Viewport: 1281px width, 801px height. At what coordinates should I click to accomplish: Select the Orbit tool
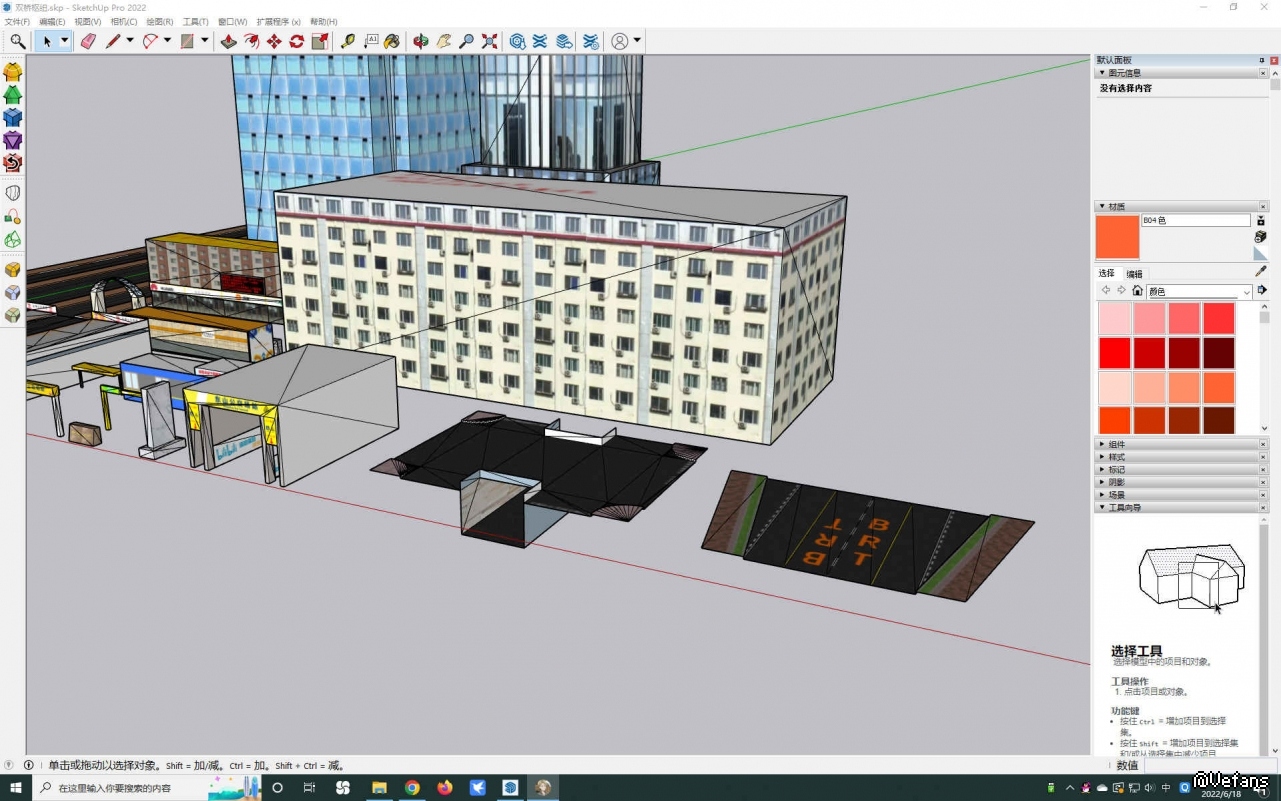pos(421,41)
